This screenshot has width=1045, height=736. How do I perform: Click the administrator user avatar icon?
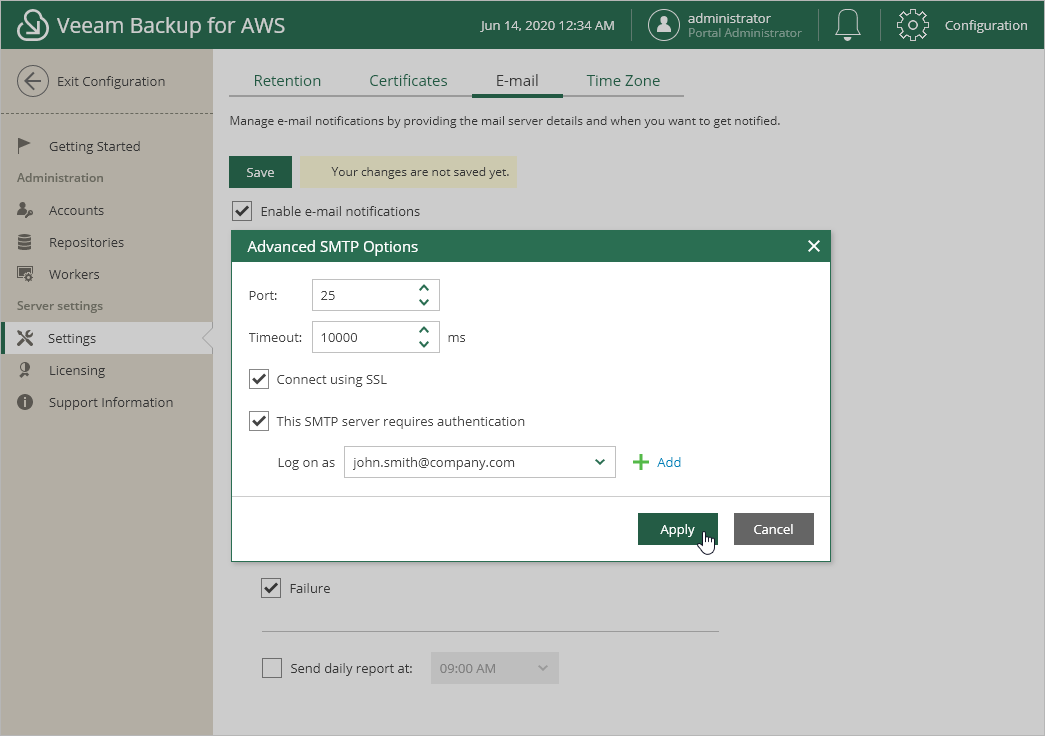point(664,25)
